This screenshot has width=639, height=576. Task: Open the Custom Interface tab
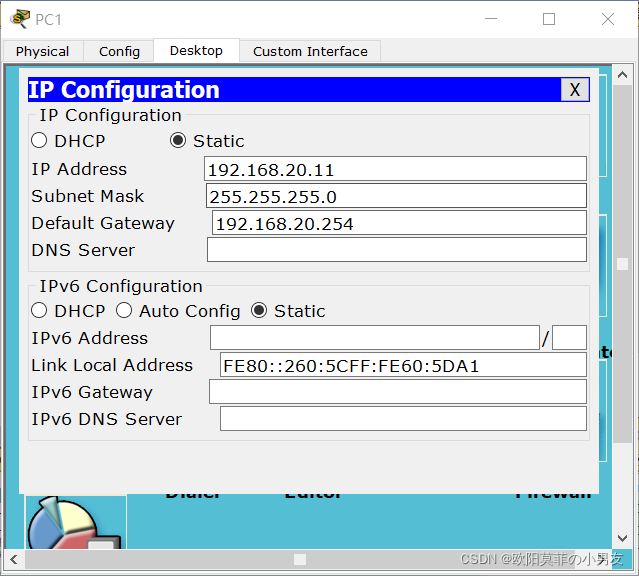[310, 51]
